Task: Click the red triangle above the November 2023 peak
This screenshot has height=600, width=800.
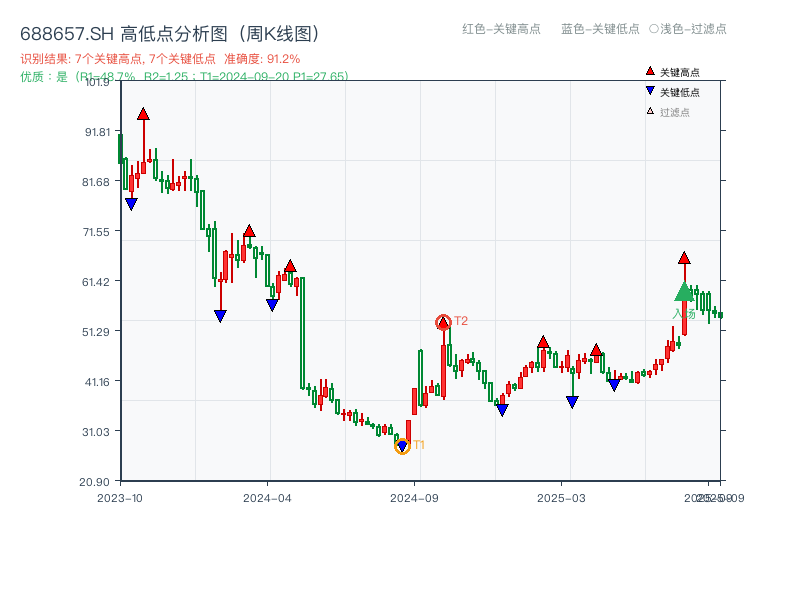Action: point(144,113)
